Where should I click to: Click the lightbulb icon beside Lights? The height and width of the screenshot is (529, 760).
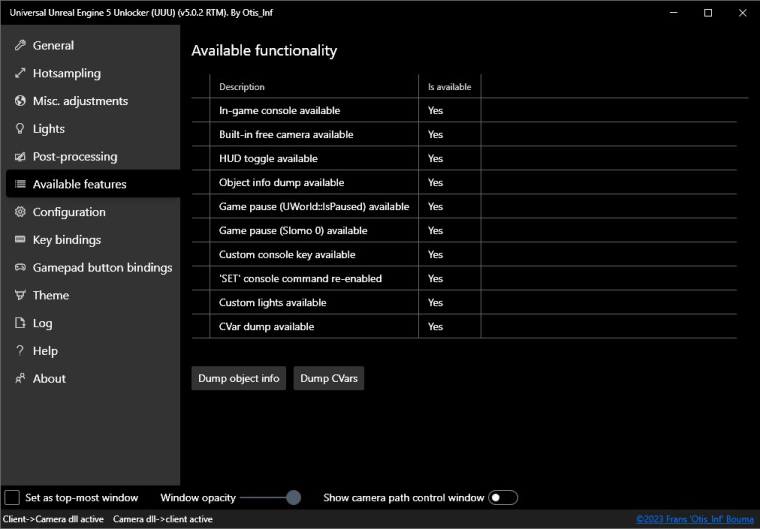tap(20, 128)
